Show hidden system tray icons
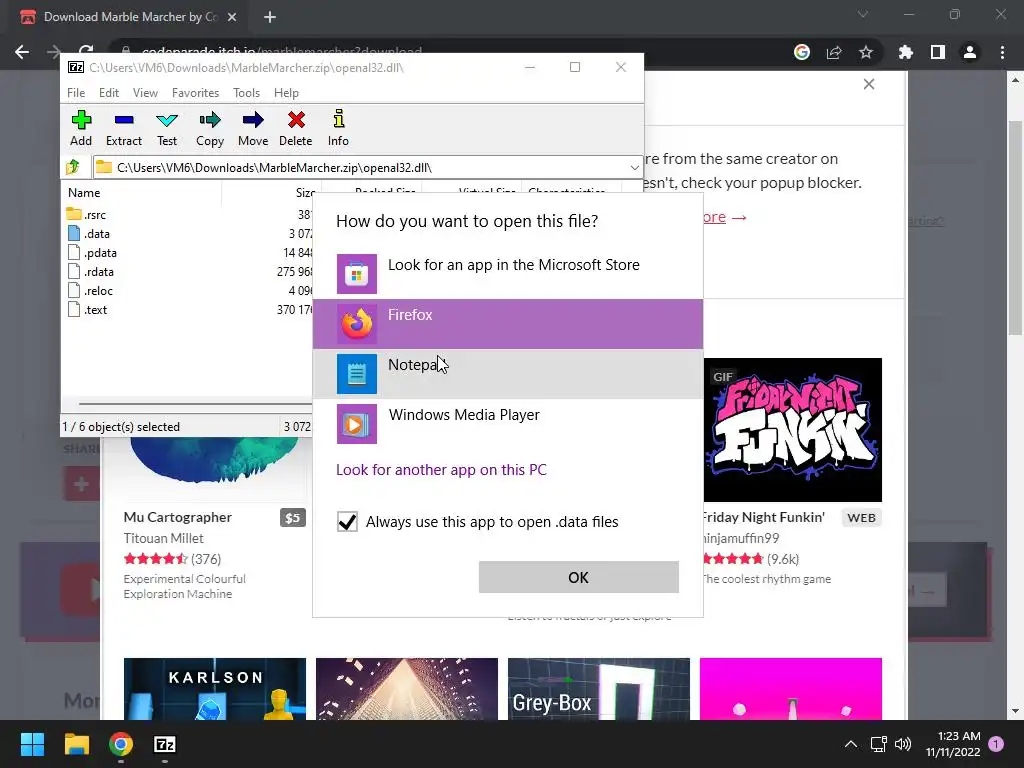Screen dimensions: 1024x768 (851, 744)
